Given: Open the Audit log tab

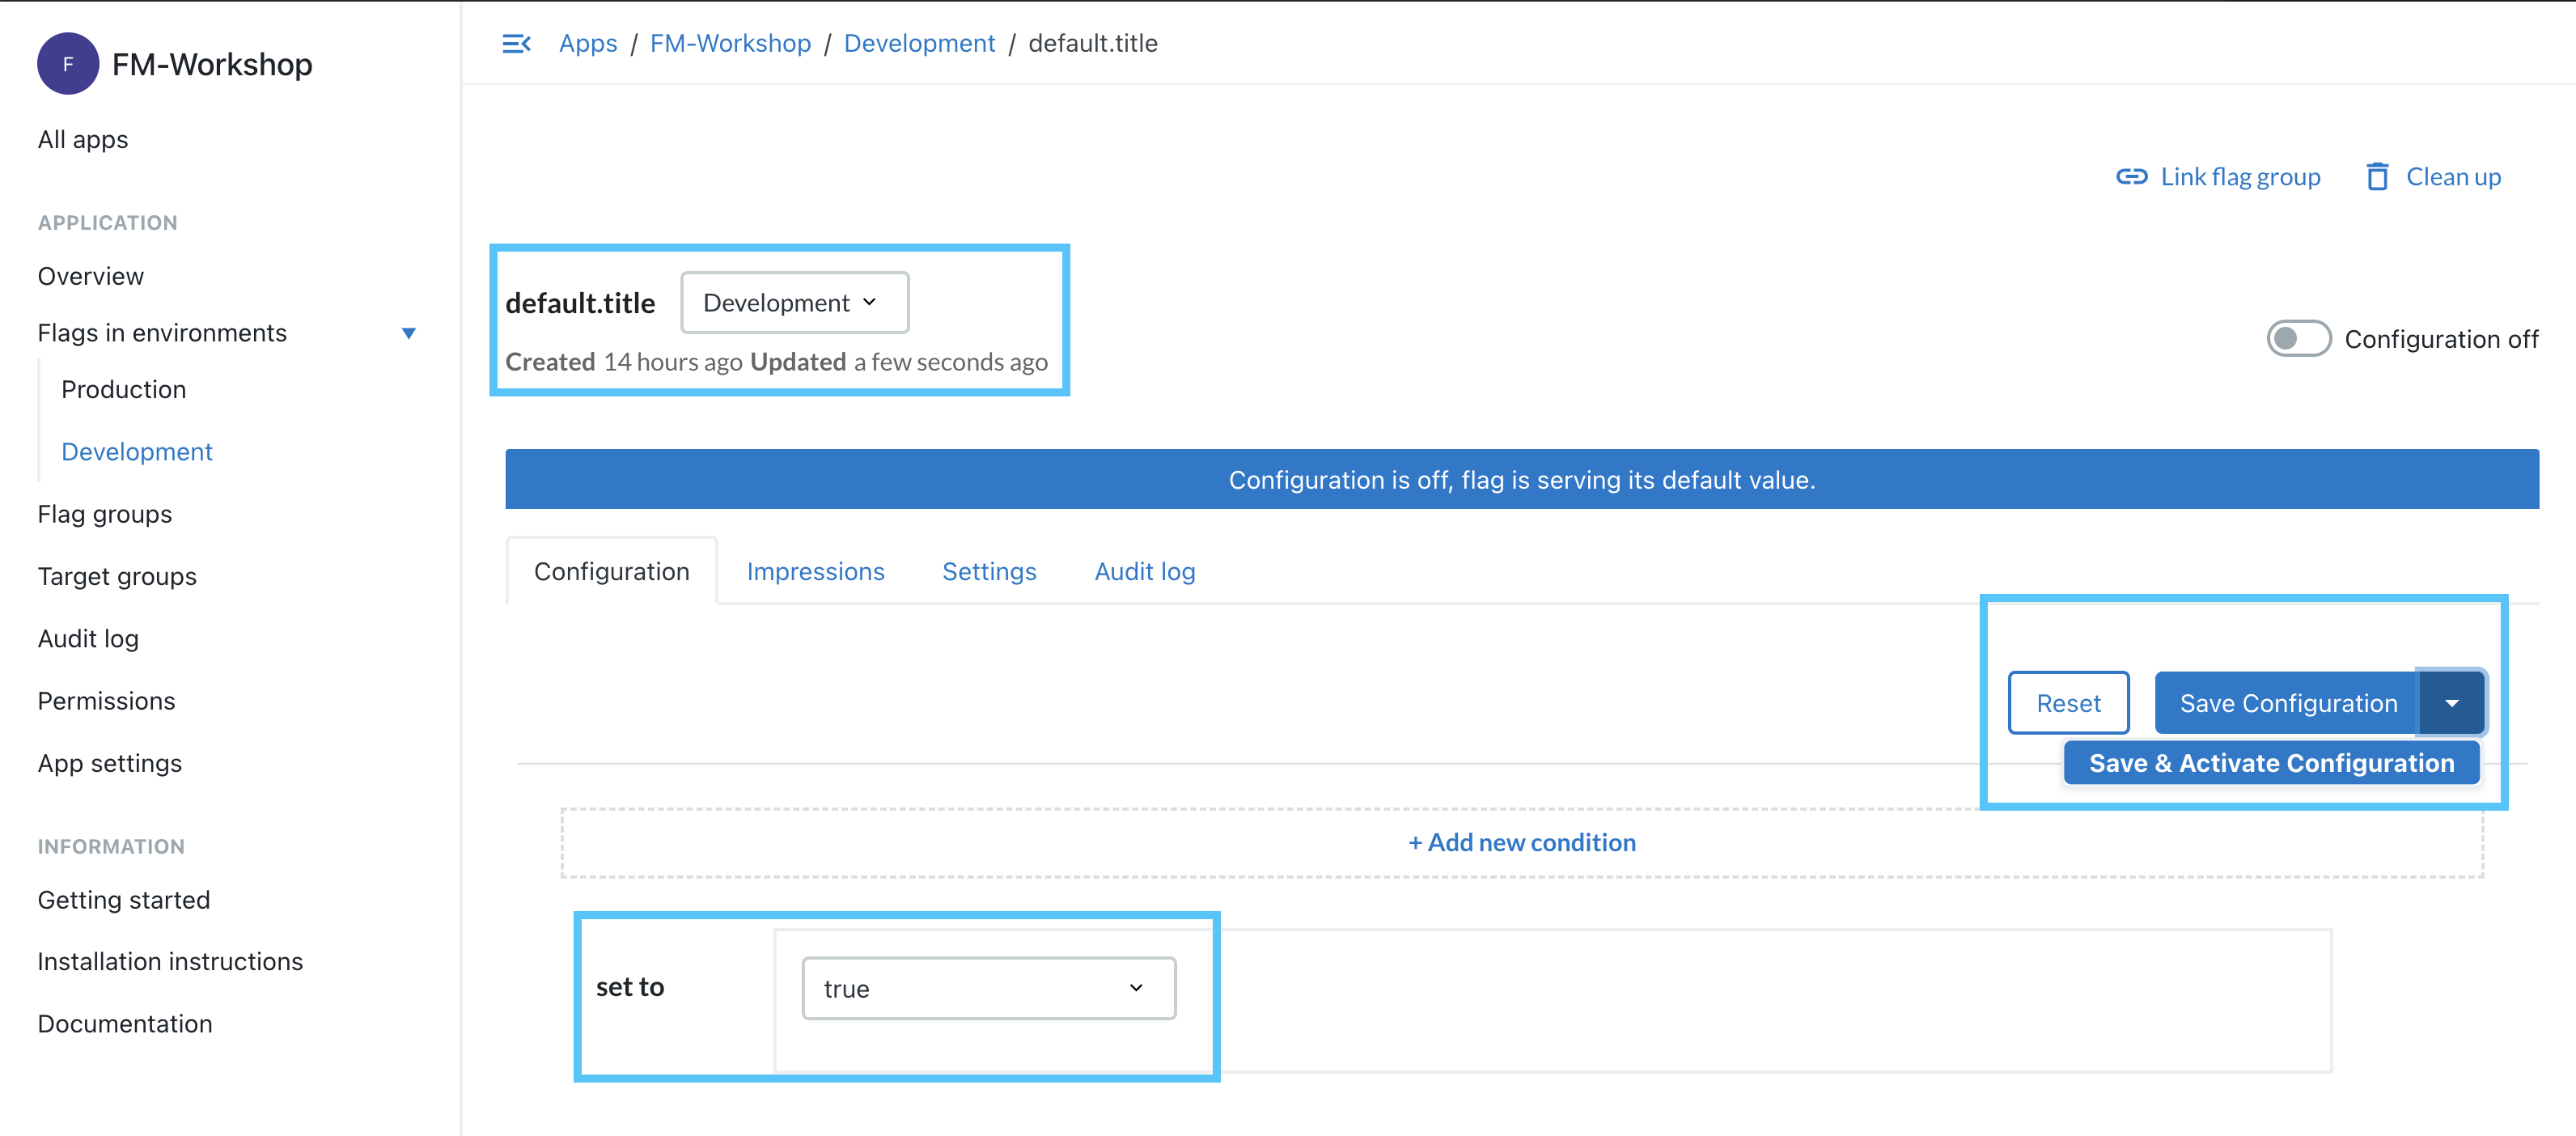Looking at the screenshot, I should click(1144, 571).
